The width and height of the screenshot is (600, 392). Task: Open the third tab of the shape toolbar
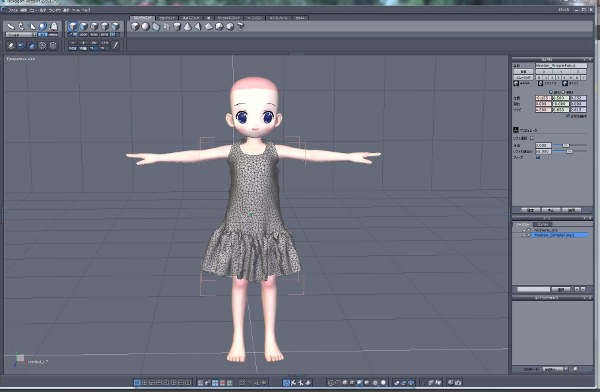pos(190,18)
